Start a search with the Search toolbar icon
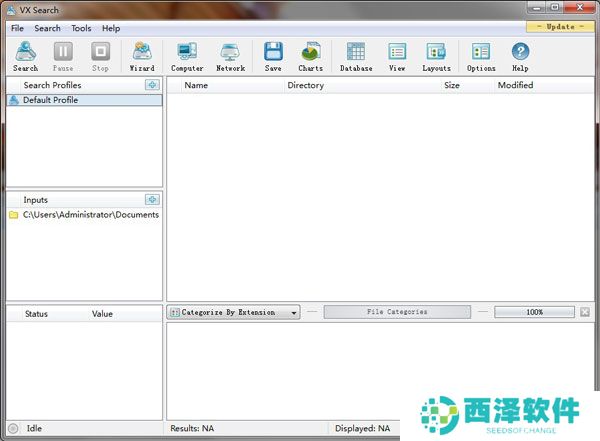 [25, 56]
